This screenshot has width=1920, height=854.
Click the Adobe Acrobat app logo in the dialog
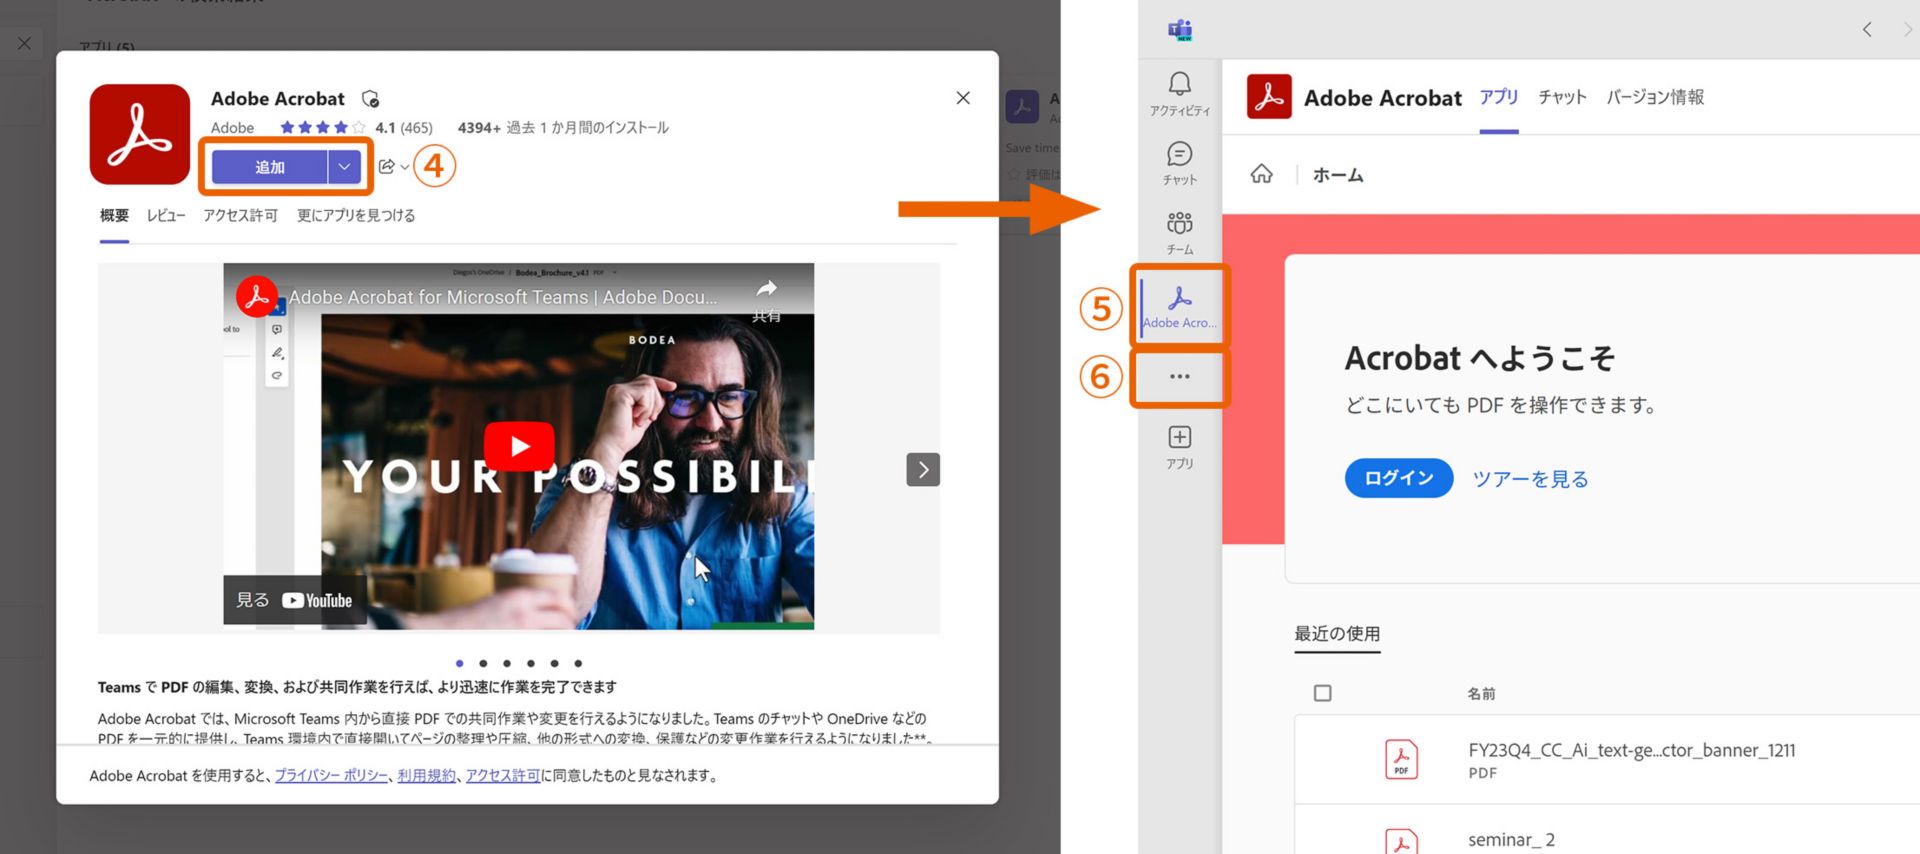tap(139, 134)
